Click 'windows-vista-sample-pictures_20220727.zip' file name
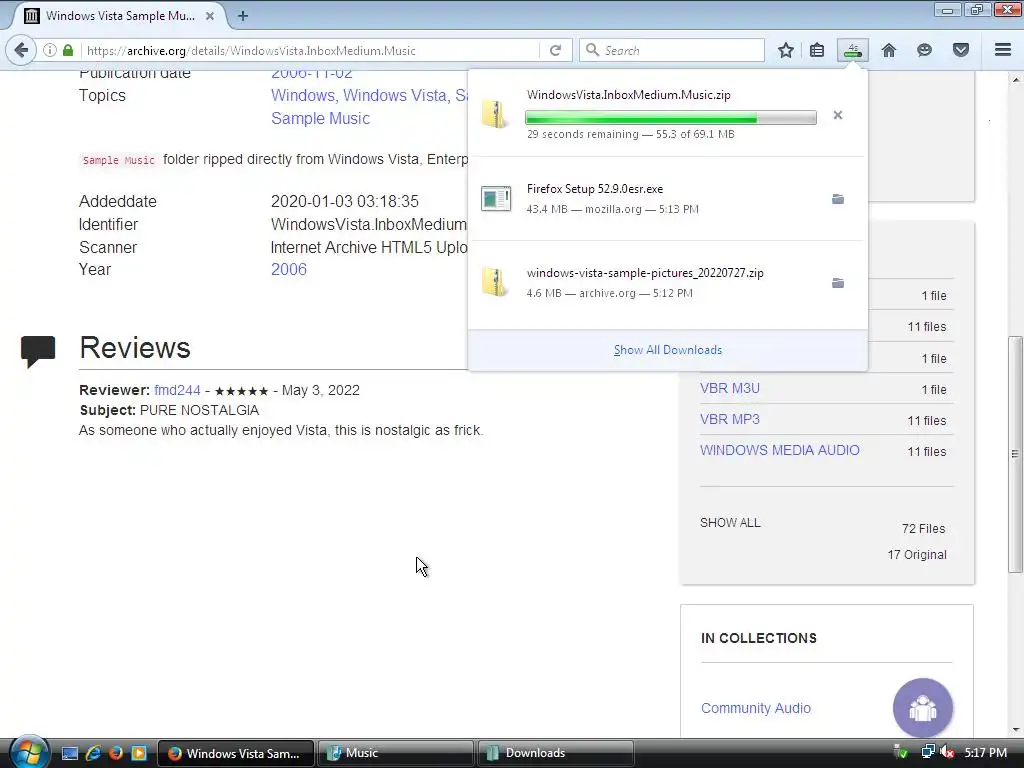This screenshot has height=768, width=1024. 645,273
